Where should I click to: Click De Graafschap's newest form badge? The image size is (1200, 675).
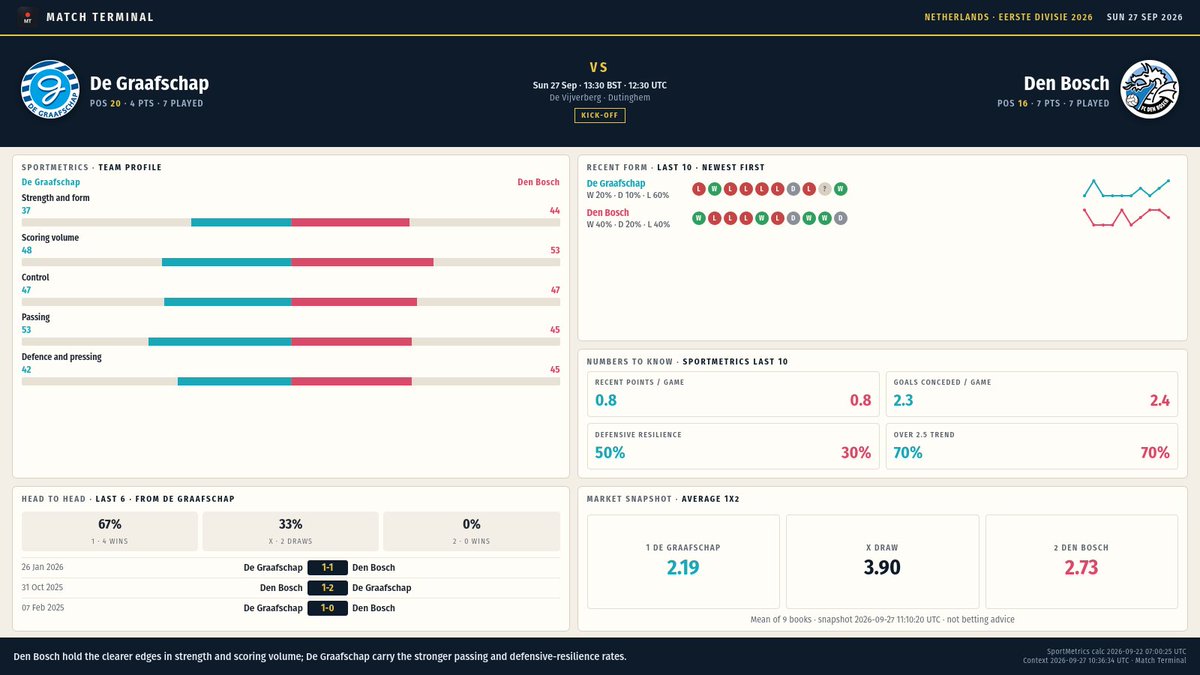tap(697, 189)
